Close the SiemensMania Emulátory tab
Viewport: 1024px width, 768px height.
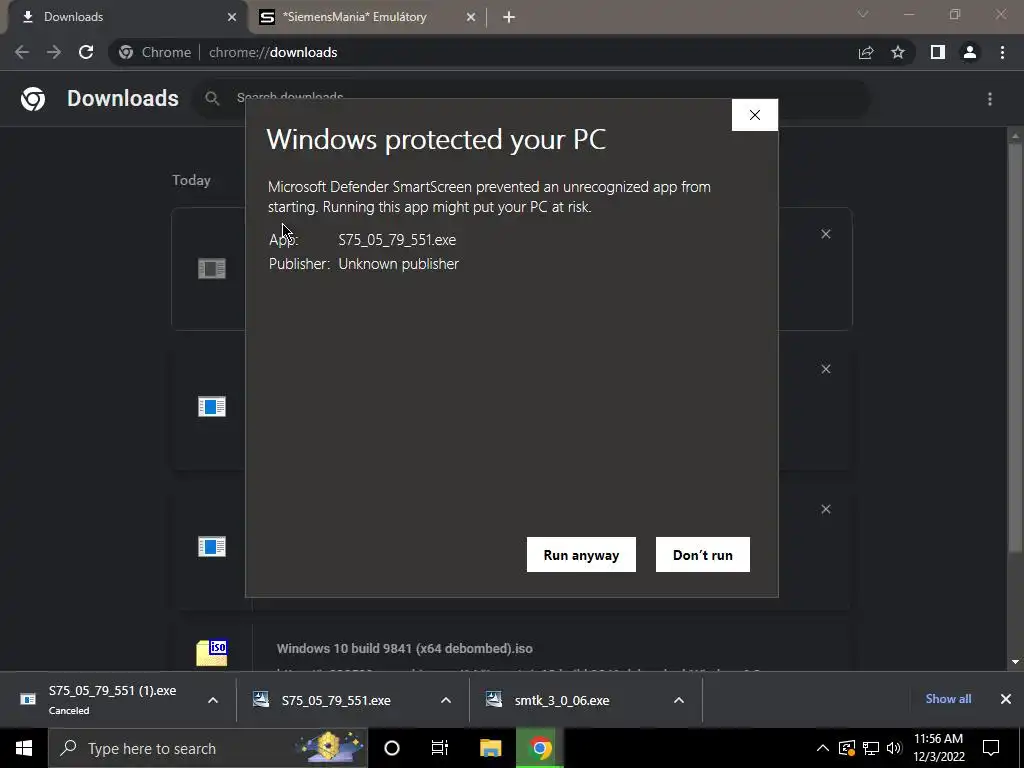pos(471,17)
